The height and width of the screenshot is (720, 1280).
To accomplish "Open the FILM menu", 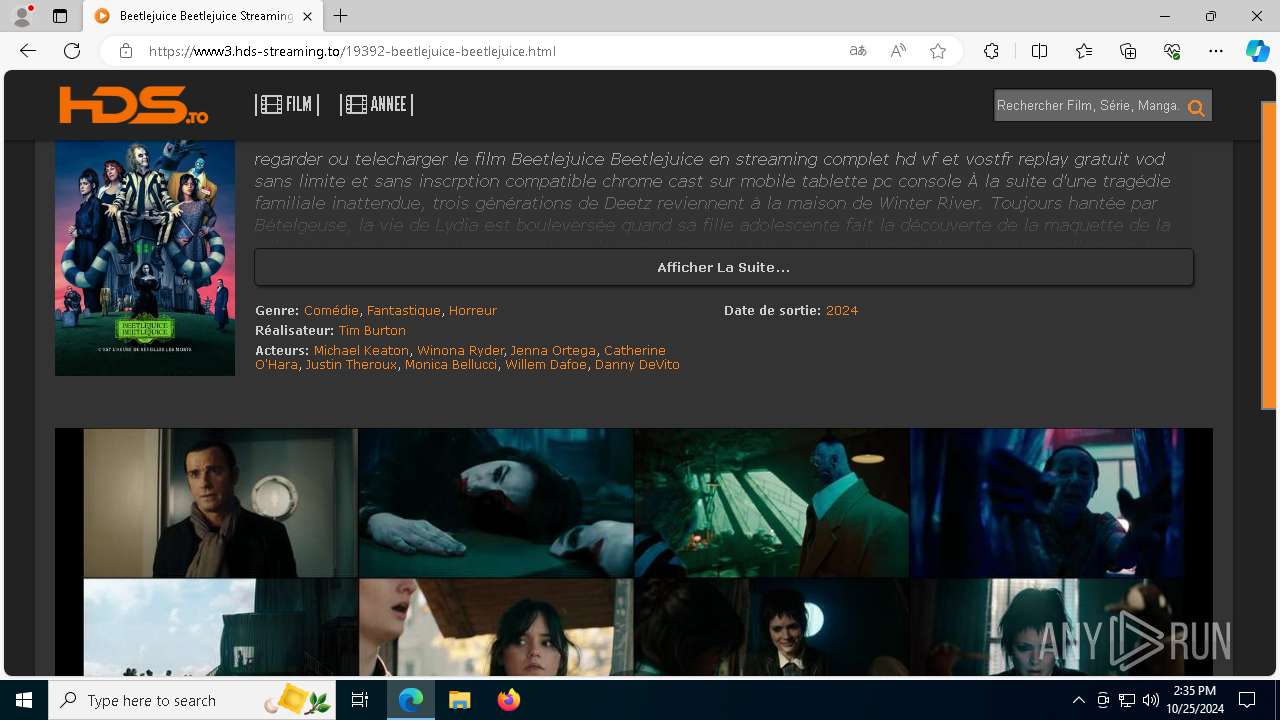I will point(287,105).
